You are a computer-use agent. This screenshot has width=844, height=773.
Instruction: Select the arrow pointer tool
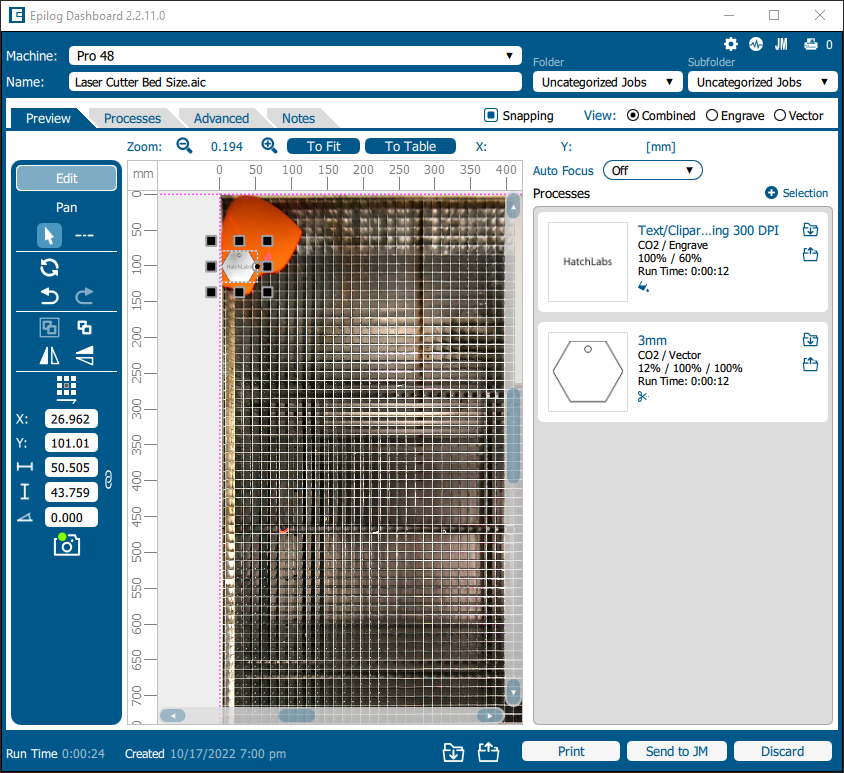(49, 235)
